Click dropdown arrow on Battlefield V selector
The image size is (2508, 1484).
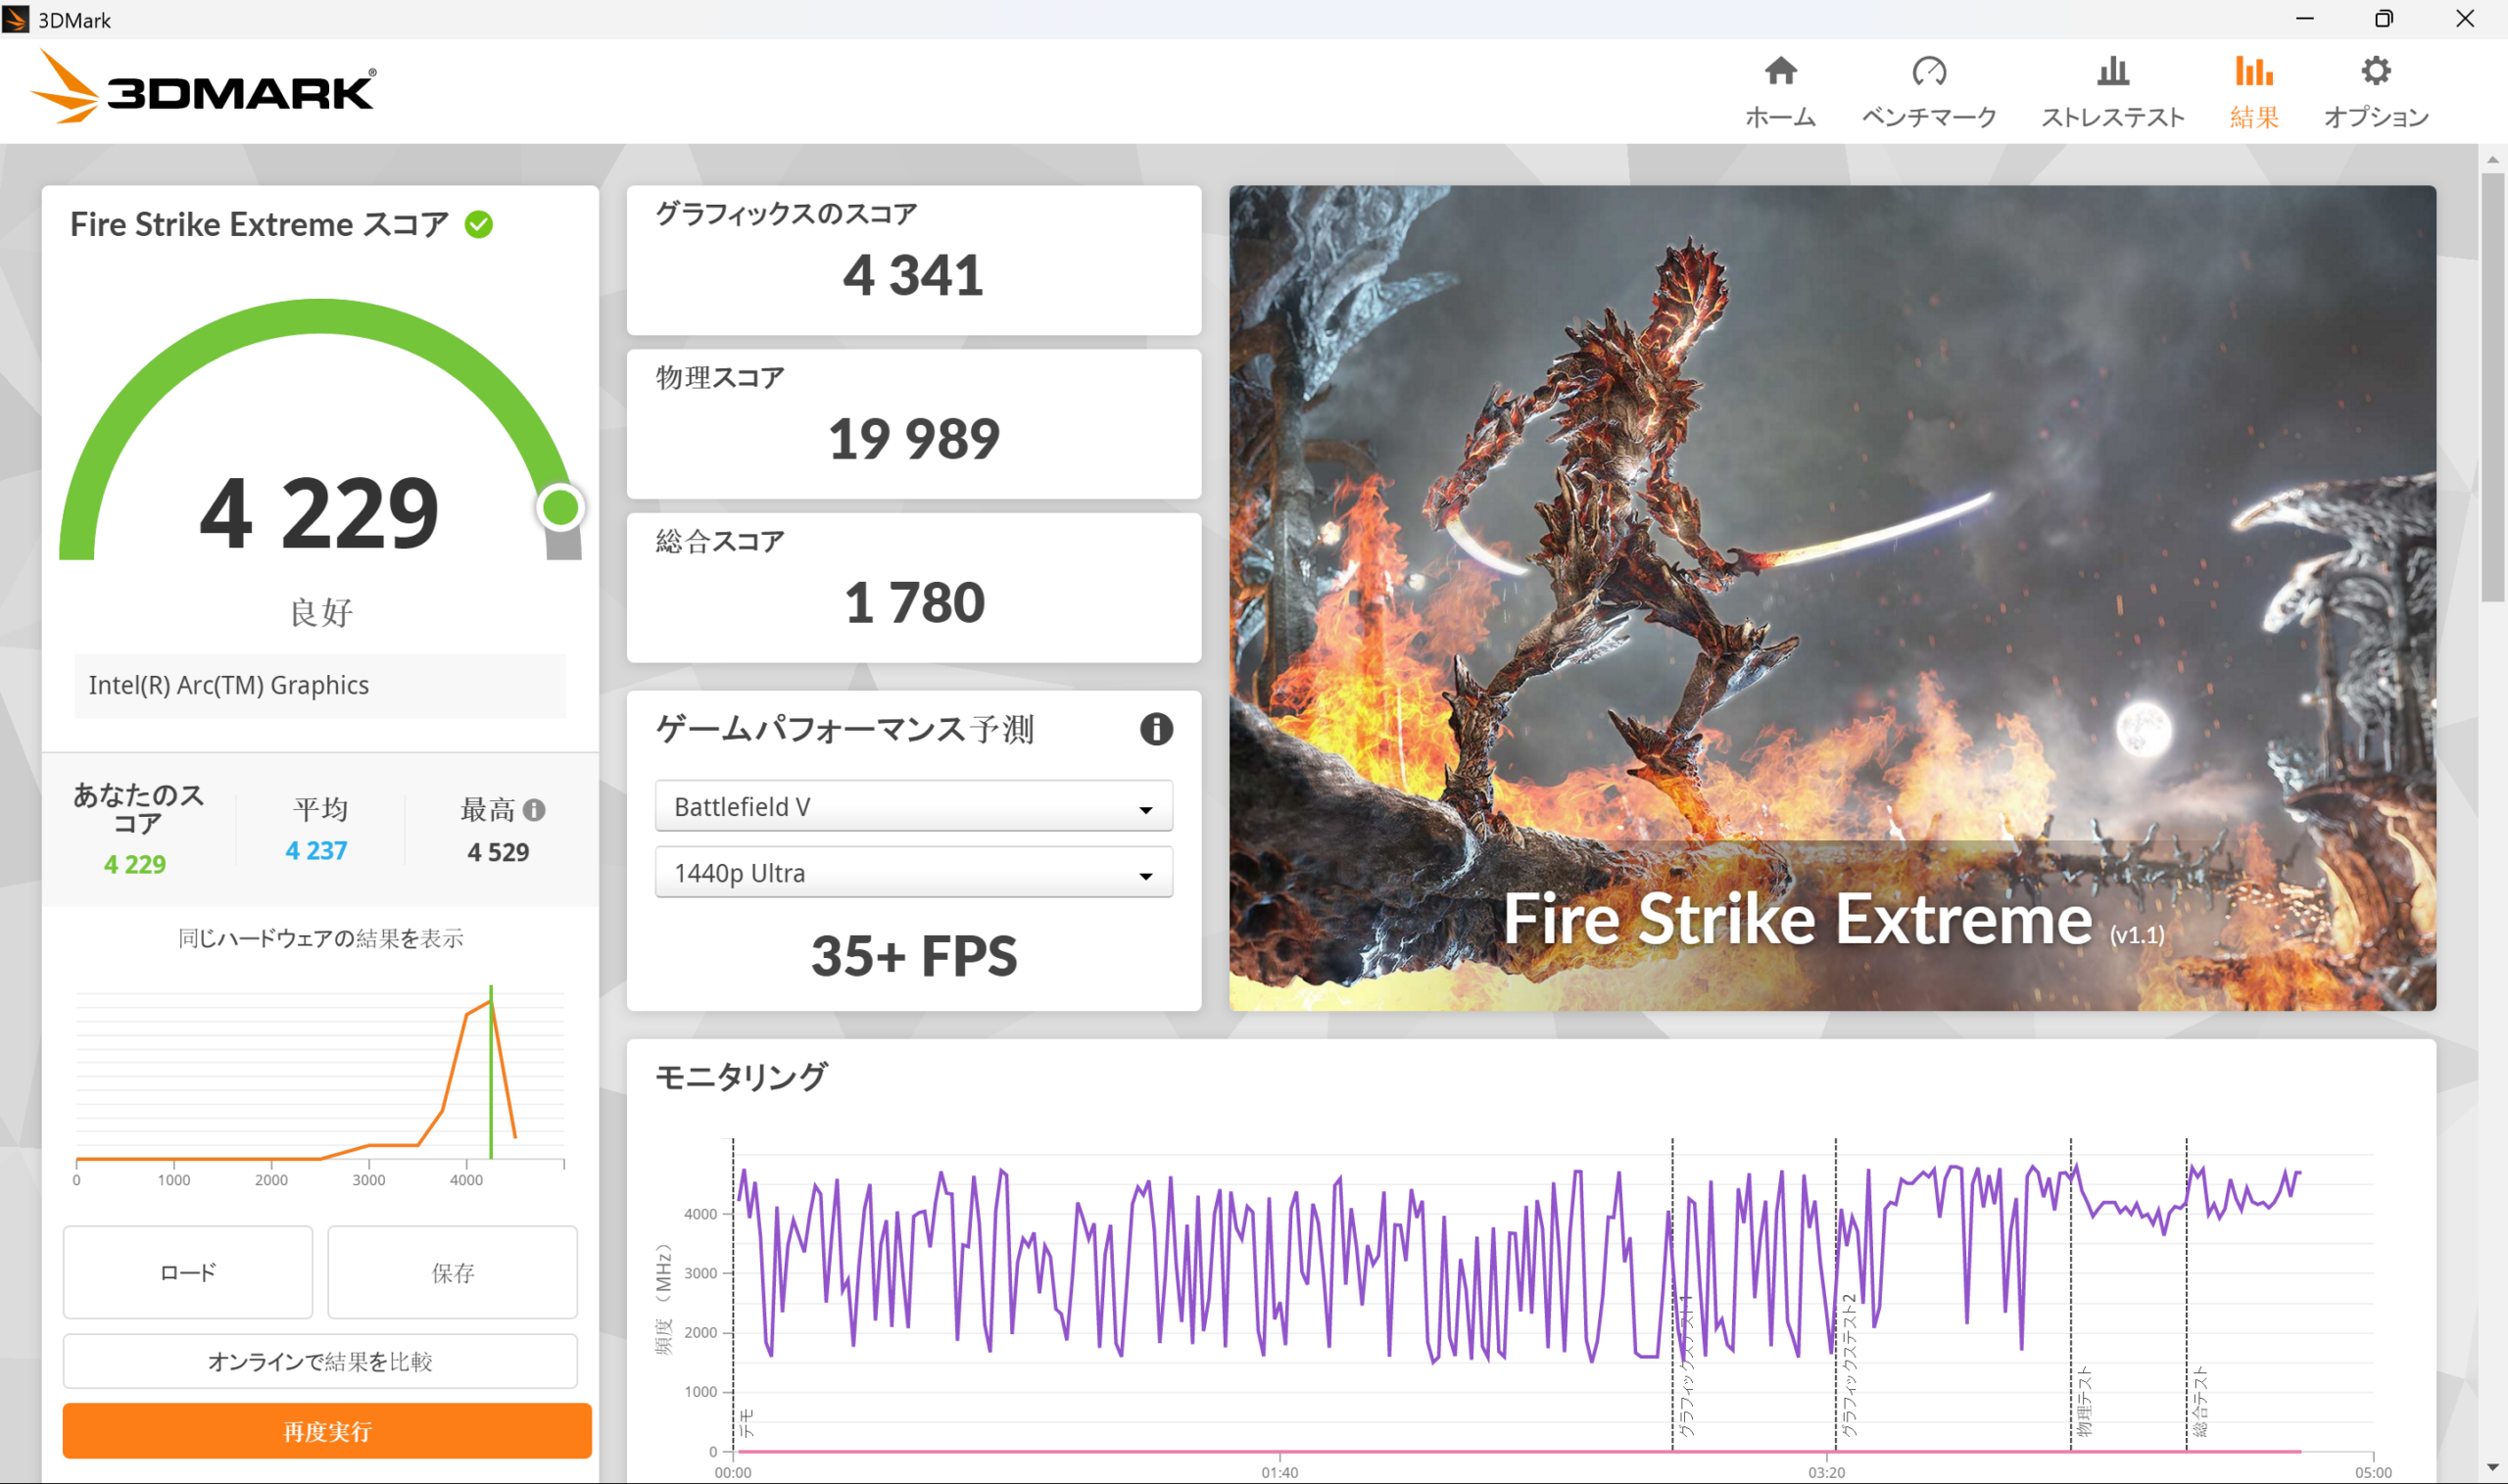pos(1146,809)
